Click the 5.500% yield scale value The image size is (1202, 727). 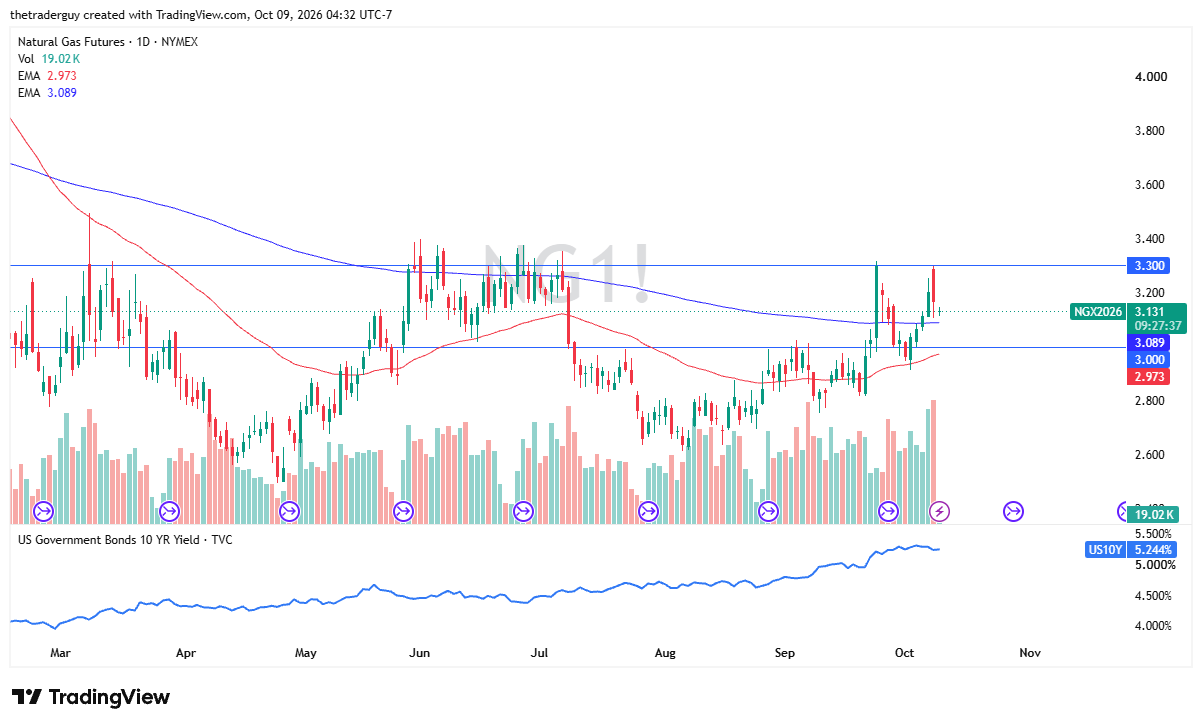[x=1152, y=535]
